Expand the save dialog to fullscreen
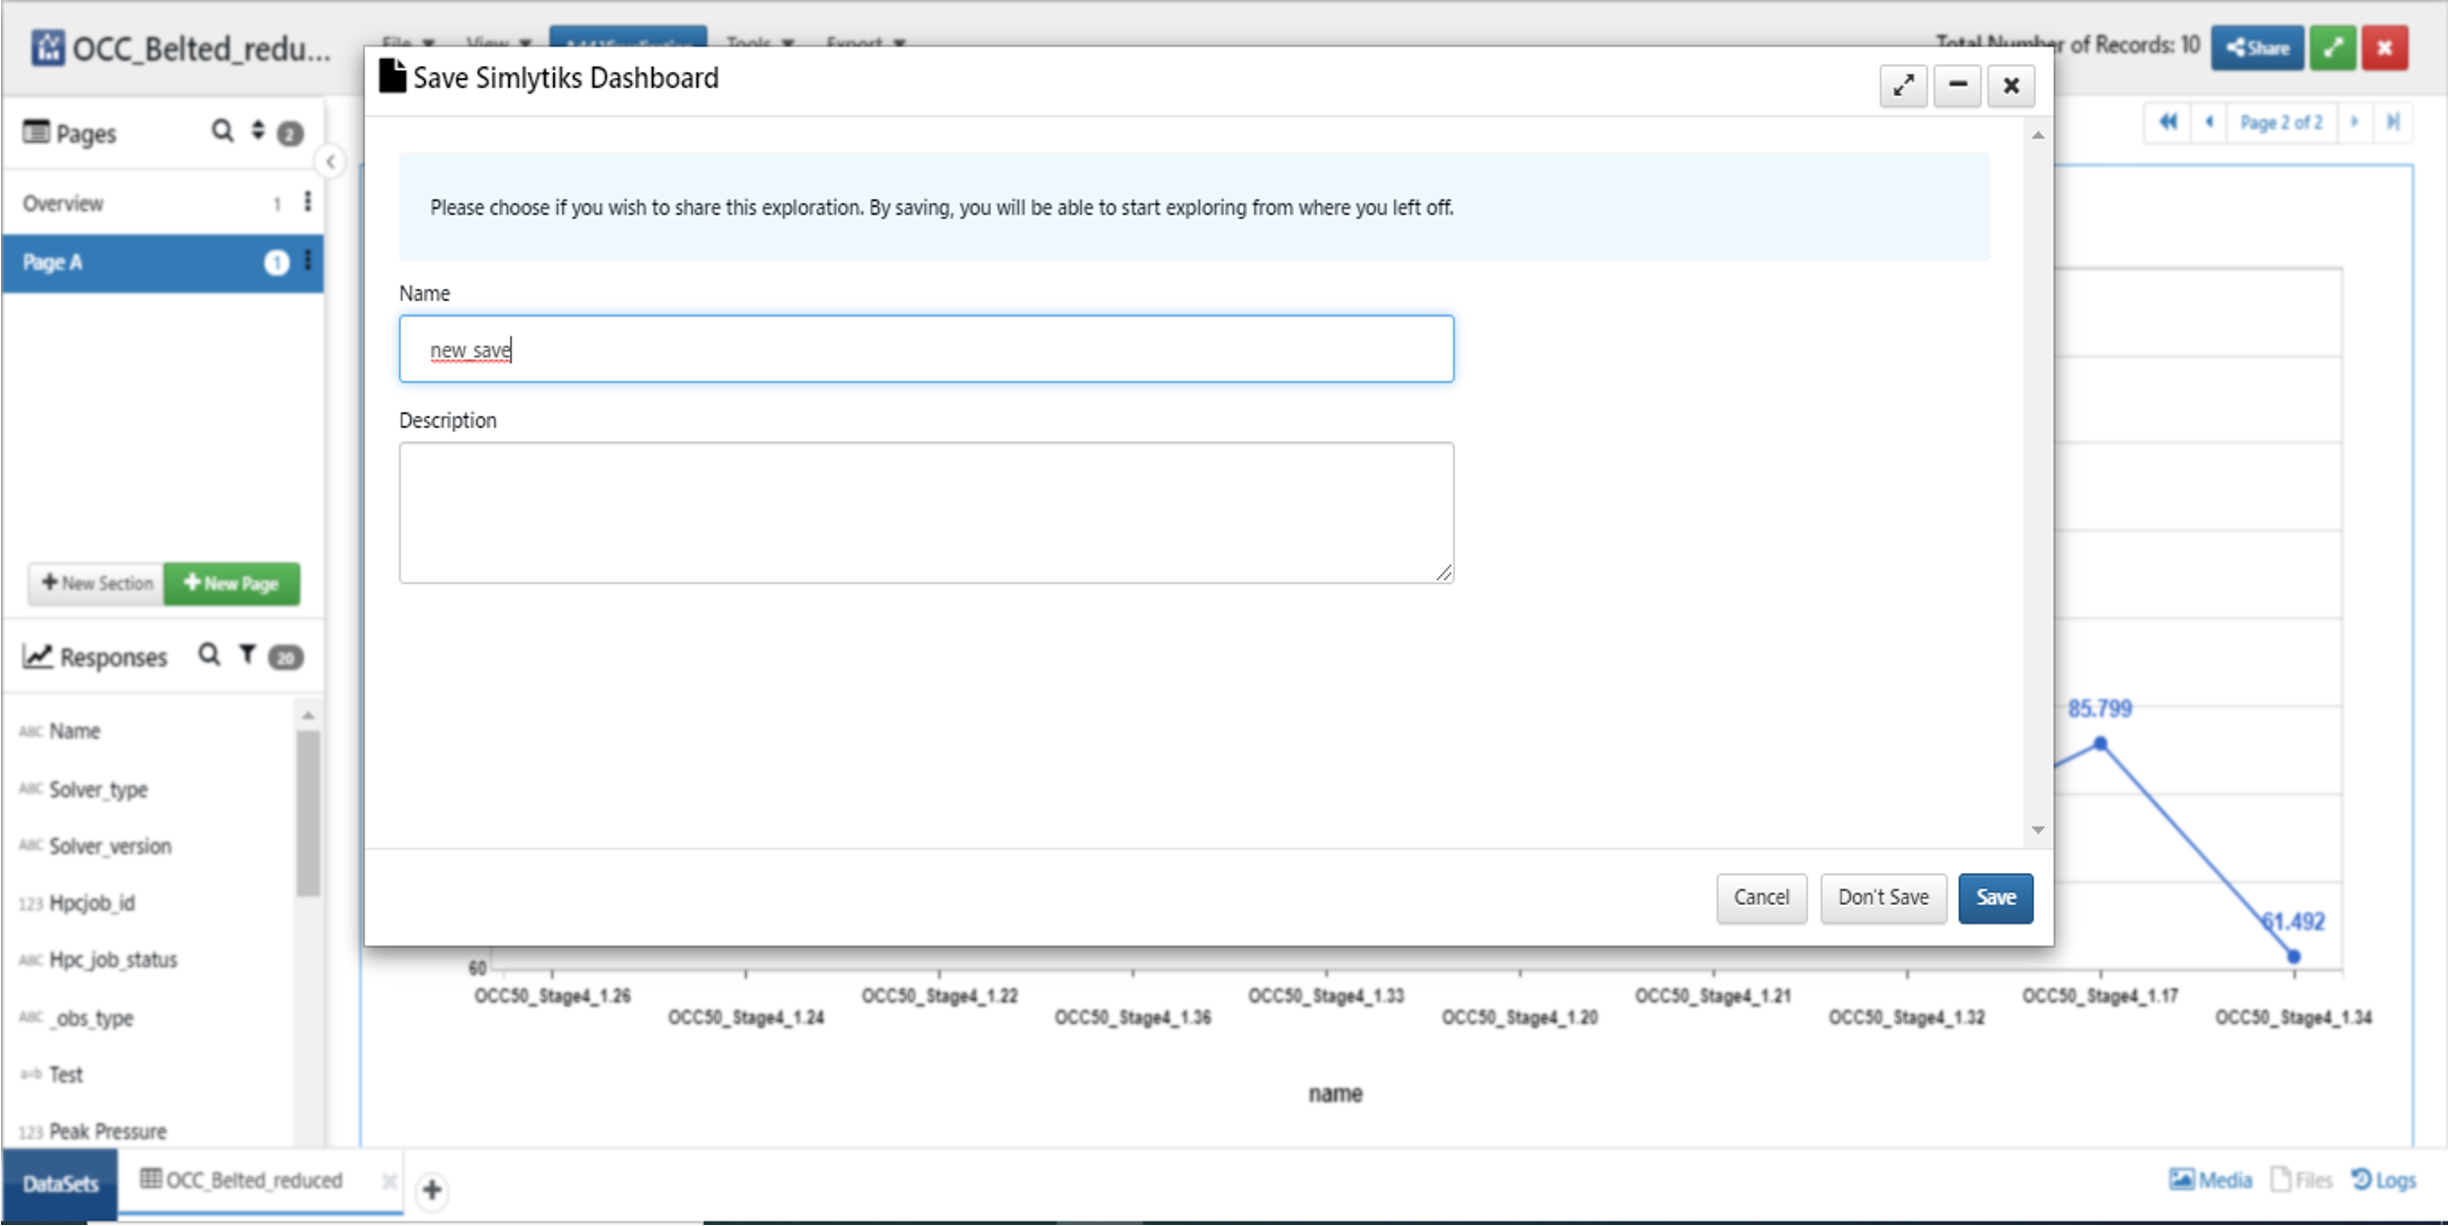Image resolution: width=2448 pixels, height=1226 pixels. 1903,86
